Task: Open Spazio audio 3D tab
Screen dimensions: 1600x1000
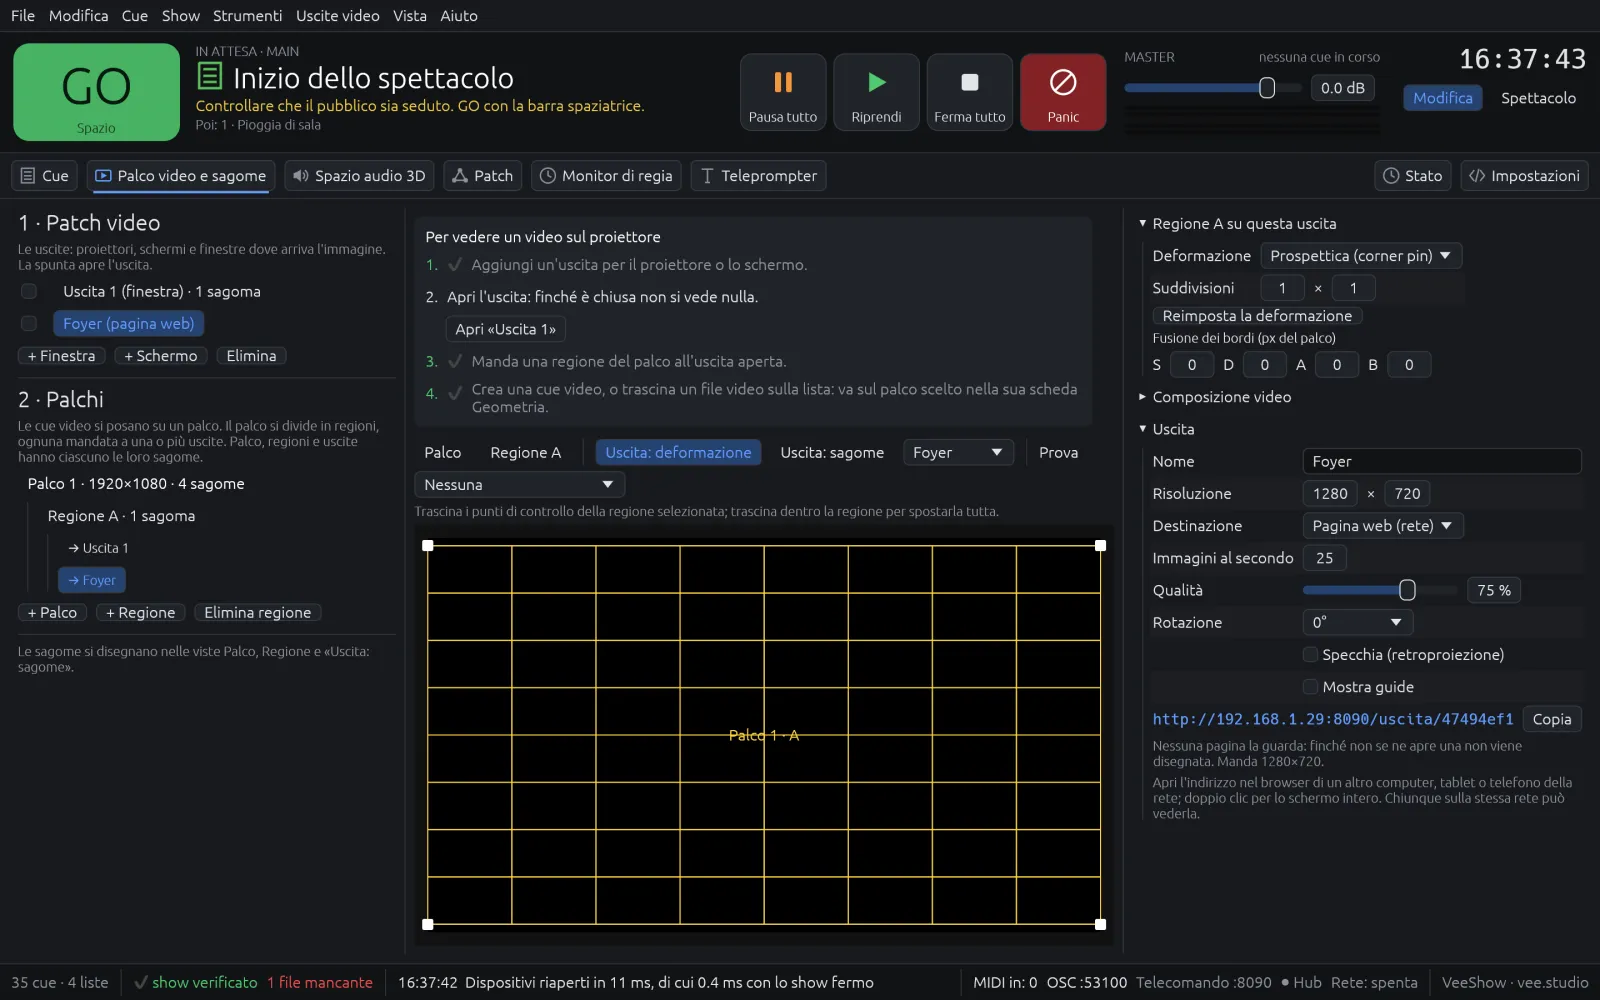Action: tap(360, 176)
